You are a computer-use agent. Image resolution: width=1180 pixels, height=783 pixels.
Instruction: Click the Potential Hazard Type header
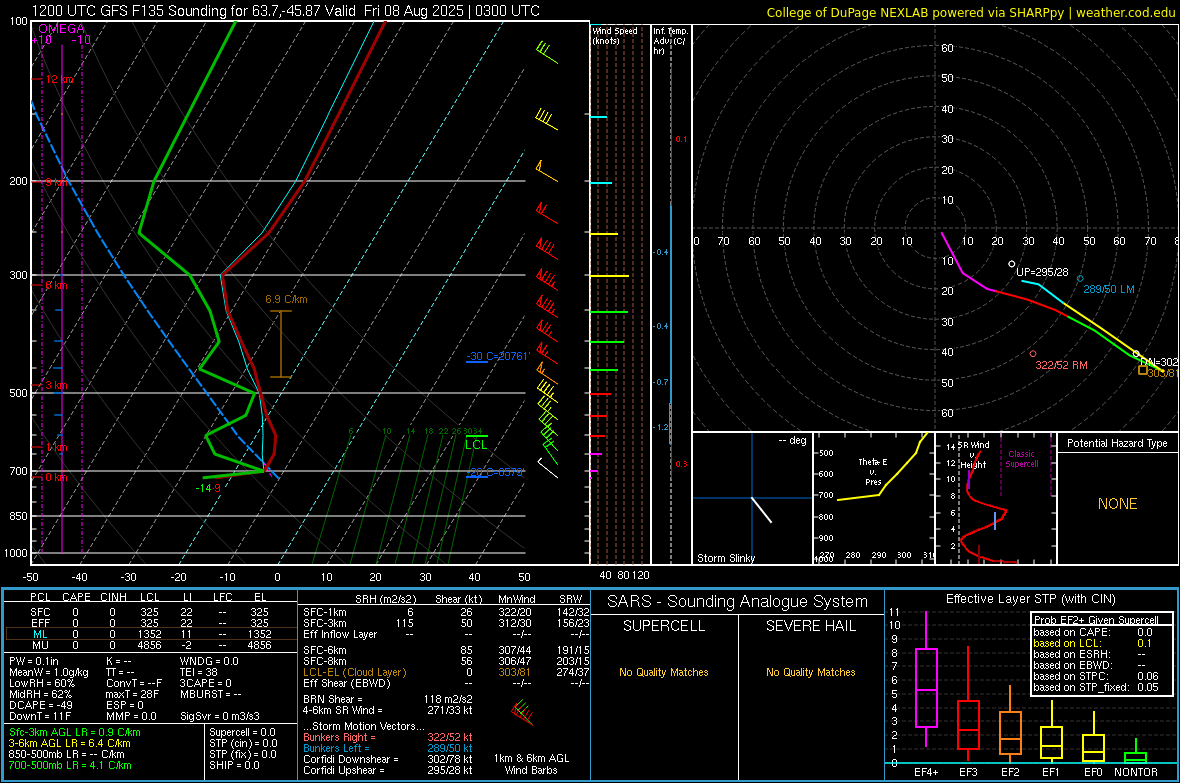[x=1117, y=443]
